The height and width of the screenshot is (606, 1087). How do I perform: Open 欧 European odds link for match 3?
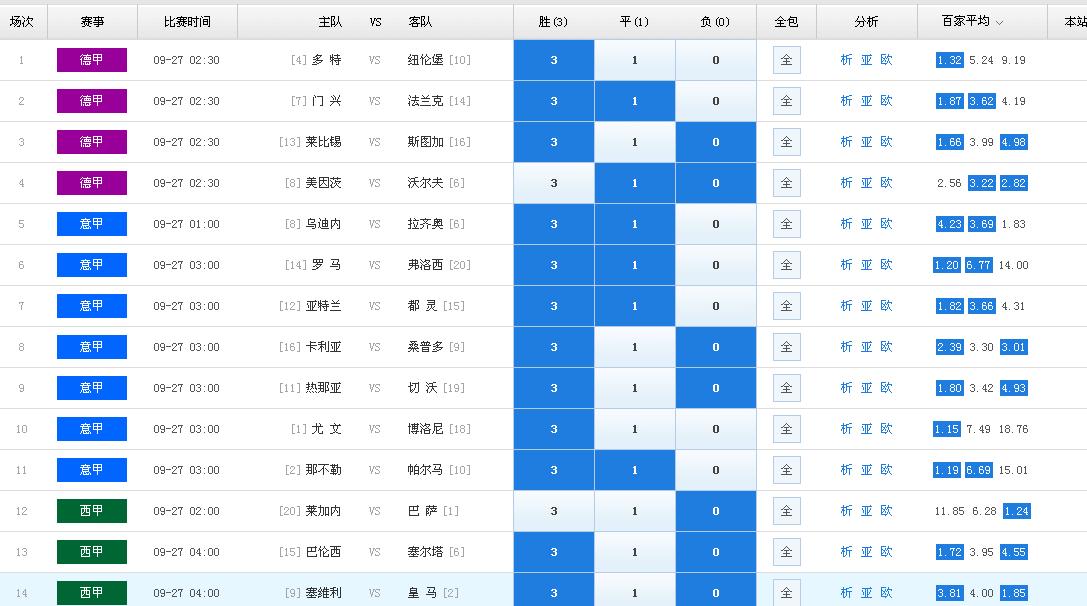tap(886, 141)
